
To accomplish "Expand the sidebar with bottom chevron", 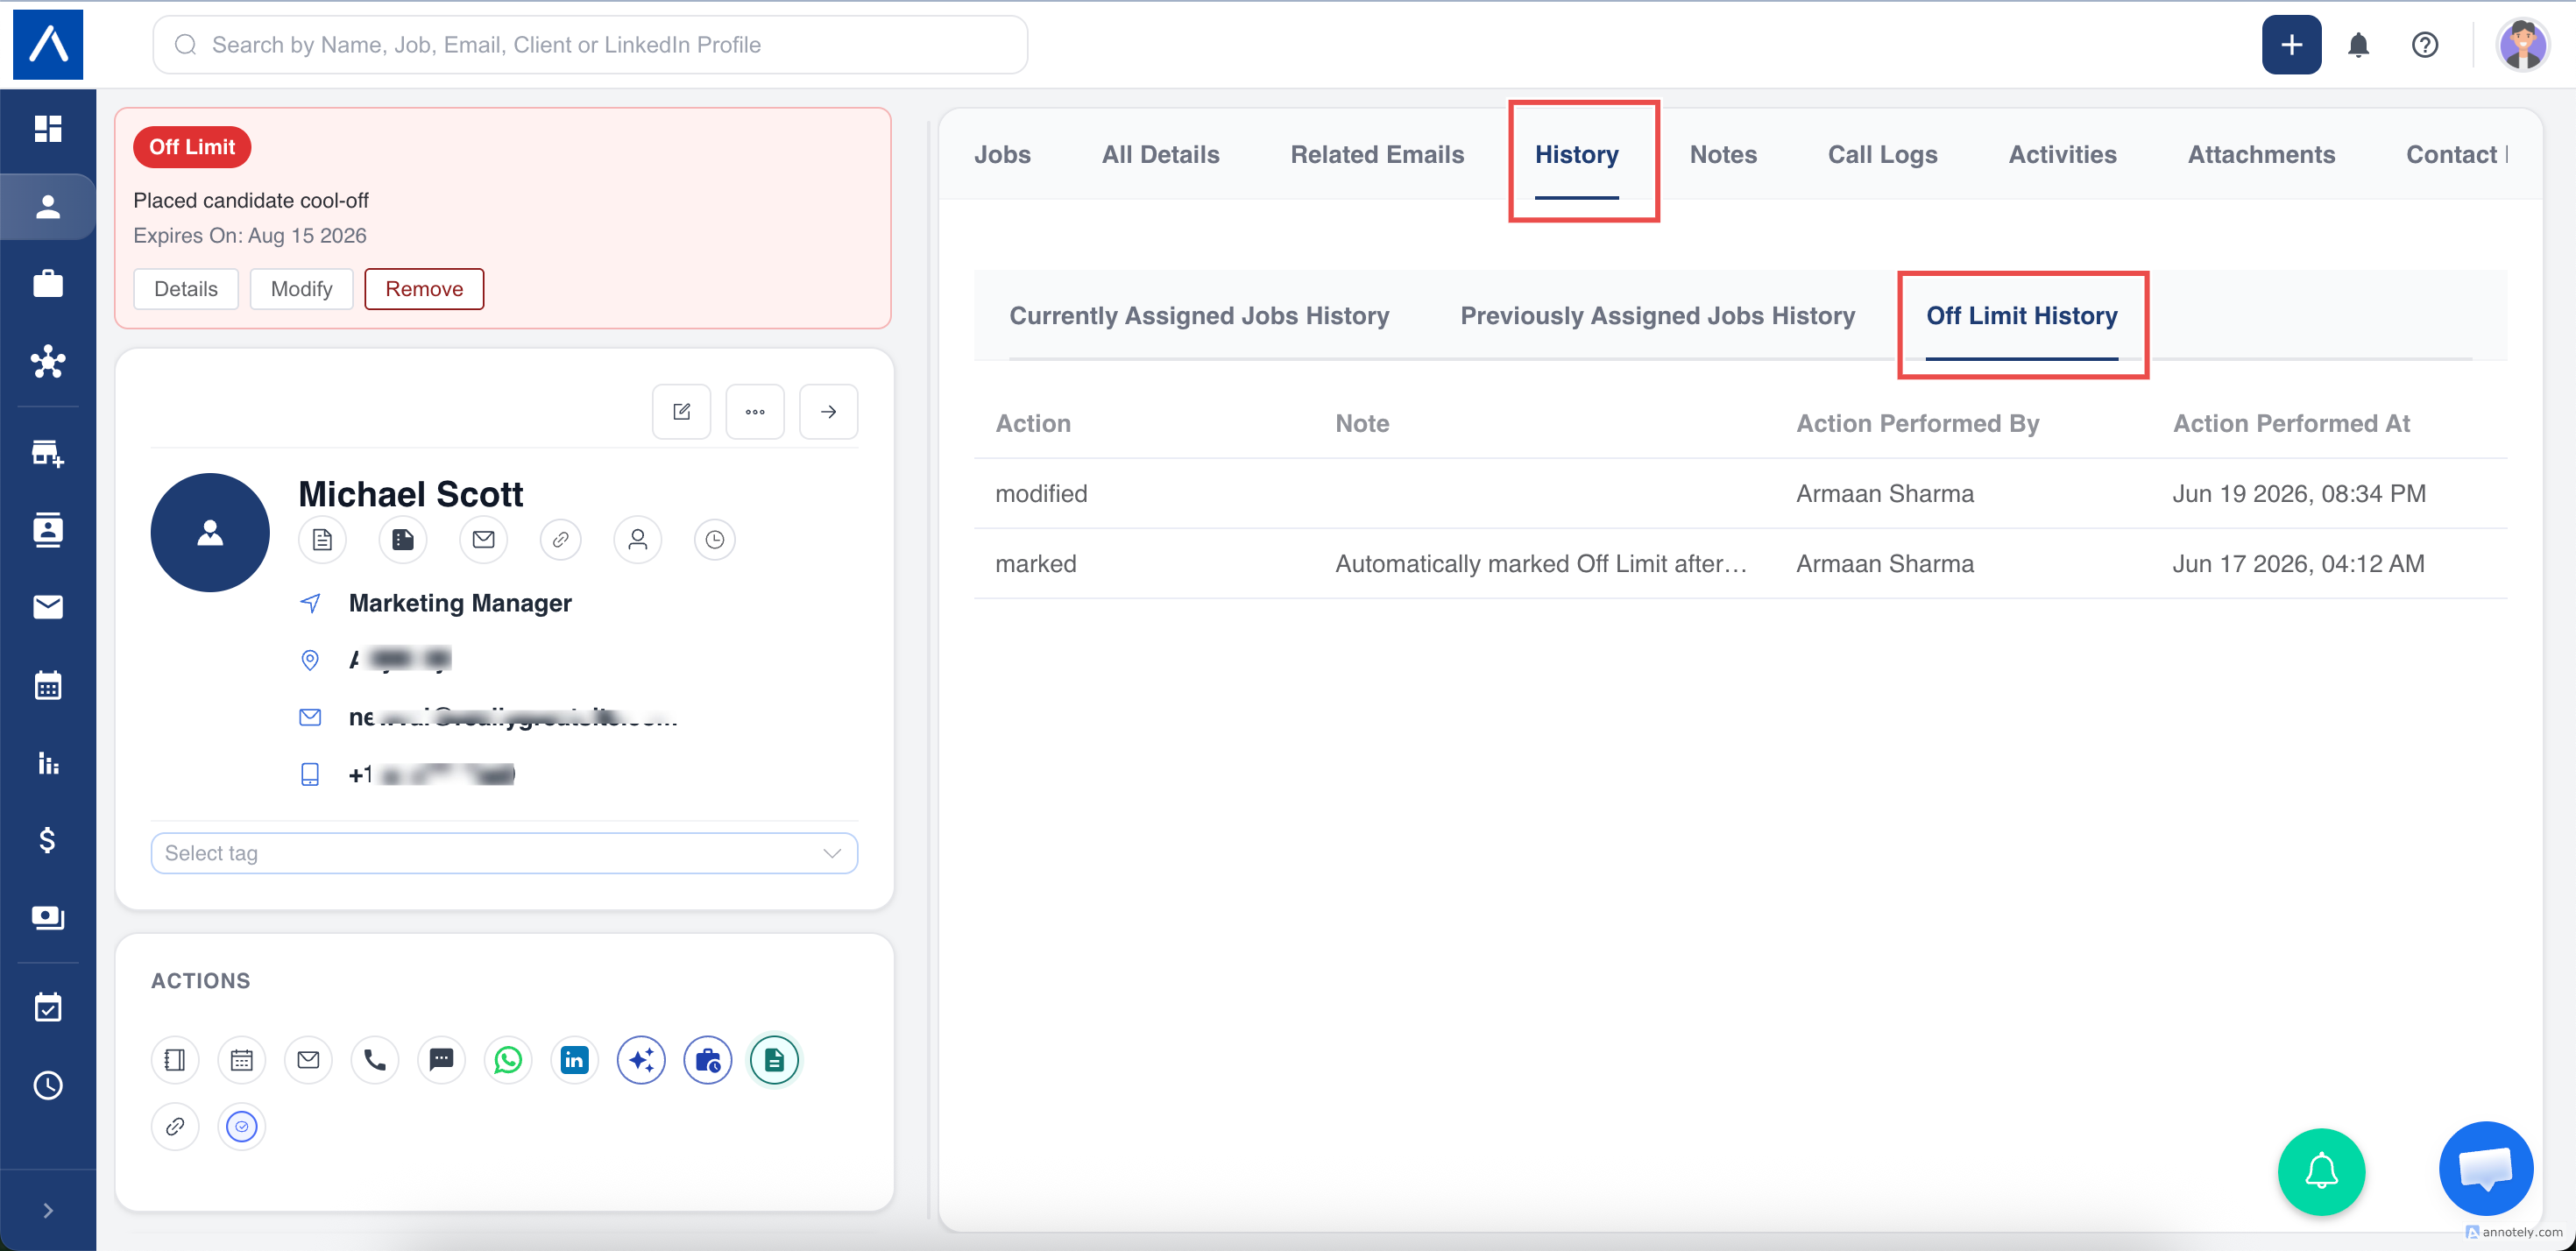I will coord(48,1210).
